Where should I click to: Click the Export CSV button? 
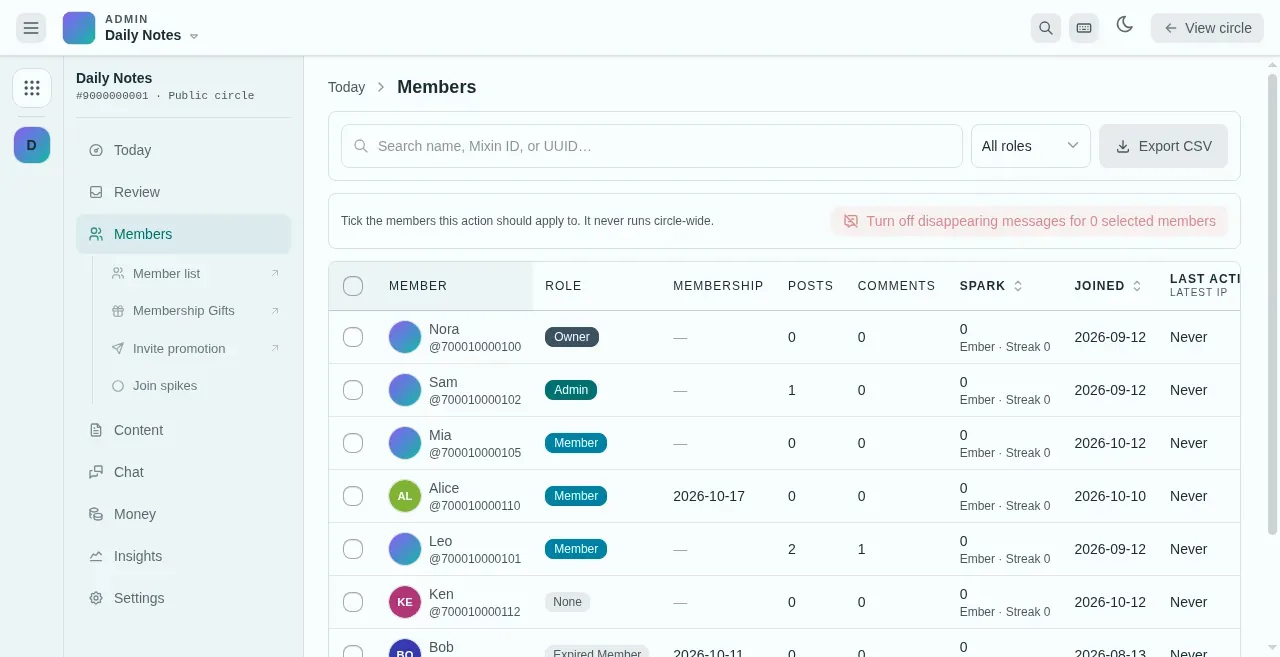(1163, 146)
